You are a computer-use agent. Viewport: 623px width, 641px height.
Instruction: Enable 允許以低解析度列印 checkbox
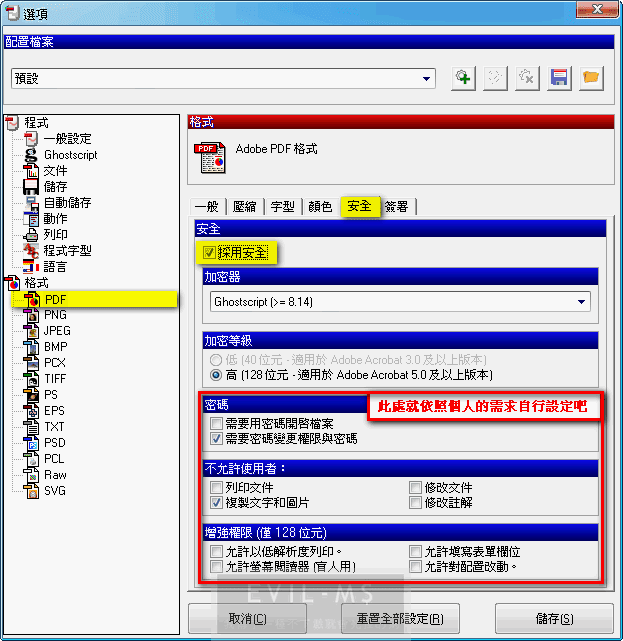(216, 551)
